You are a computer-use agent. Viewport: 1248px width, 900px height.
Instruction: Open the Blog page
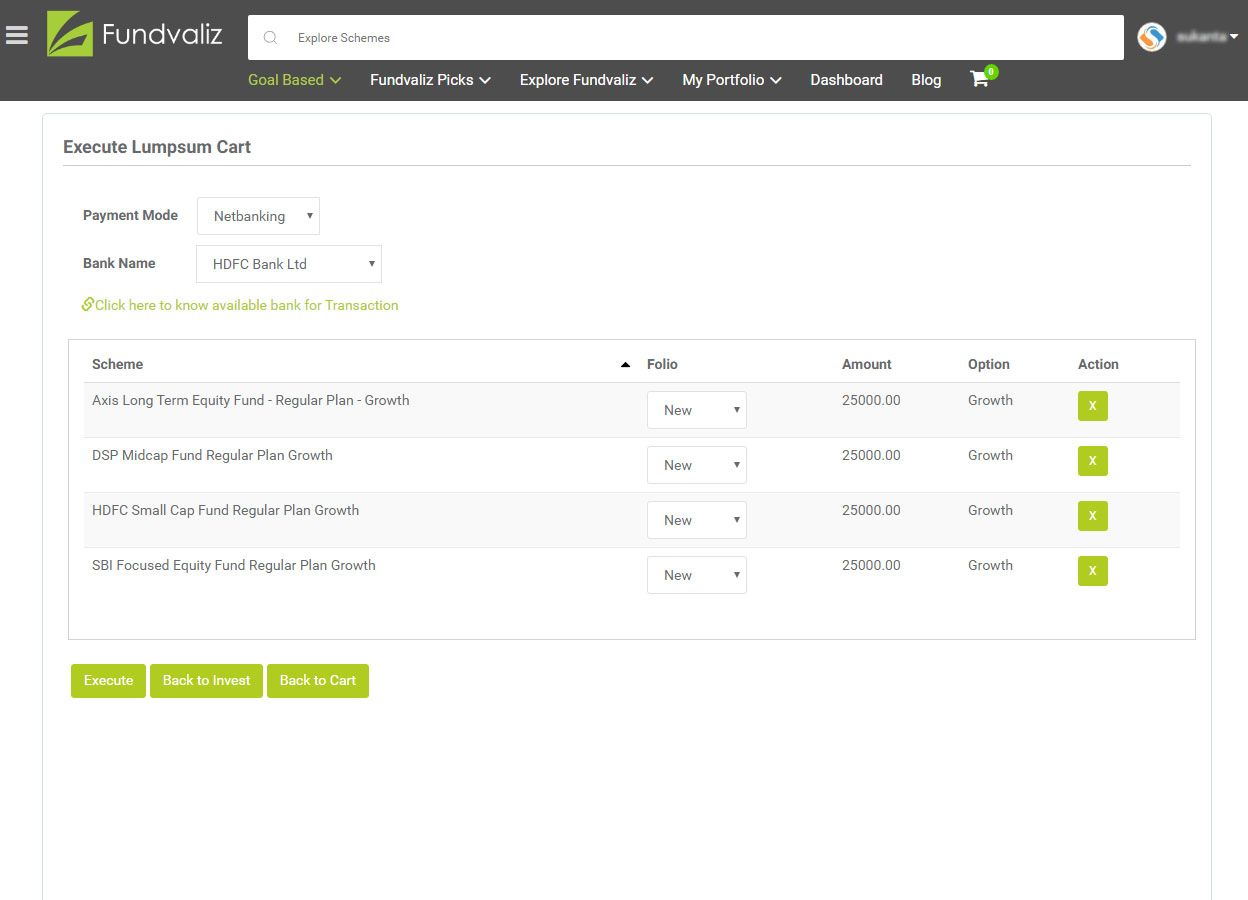[926, 80]
